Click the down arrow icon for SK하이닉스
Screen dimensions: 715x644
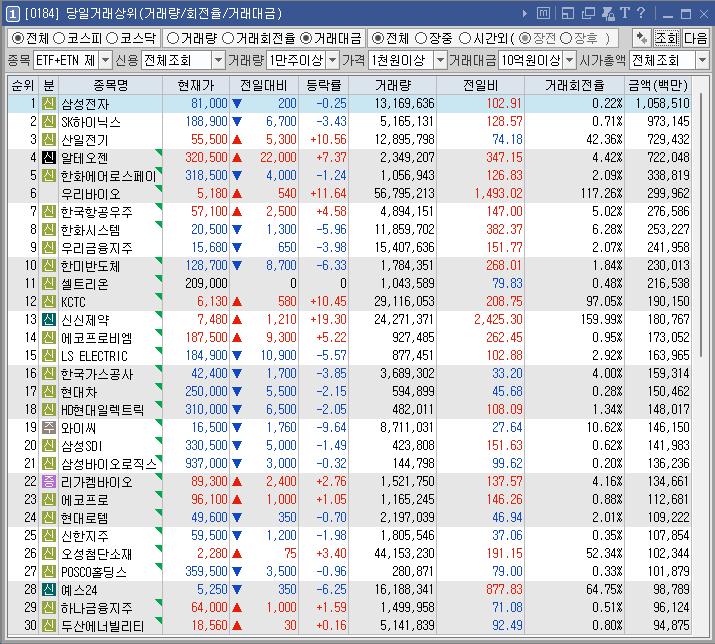(x=237, y=122)
